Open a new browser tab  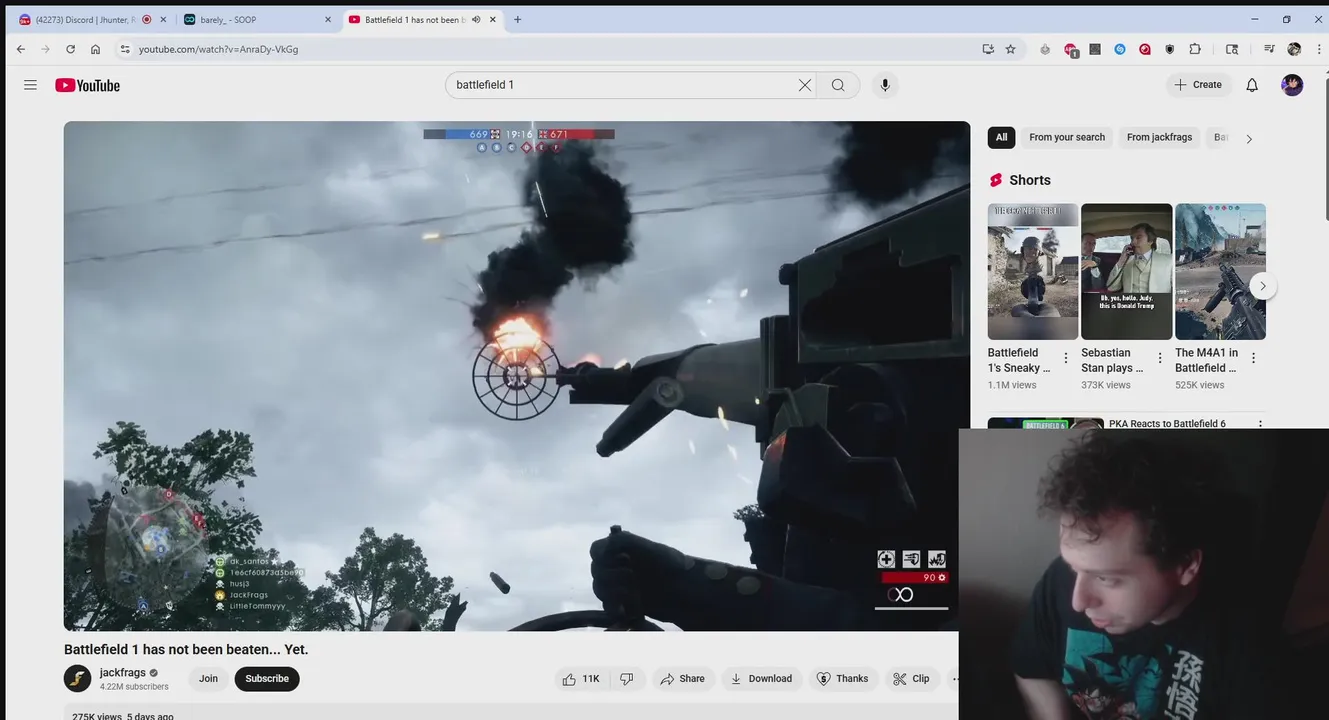pyautogui.click(x=517, y=19)
